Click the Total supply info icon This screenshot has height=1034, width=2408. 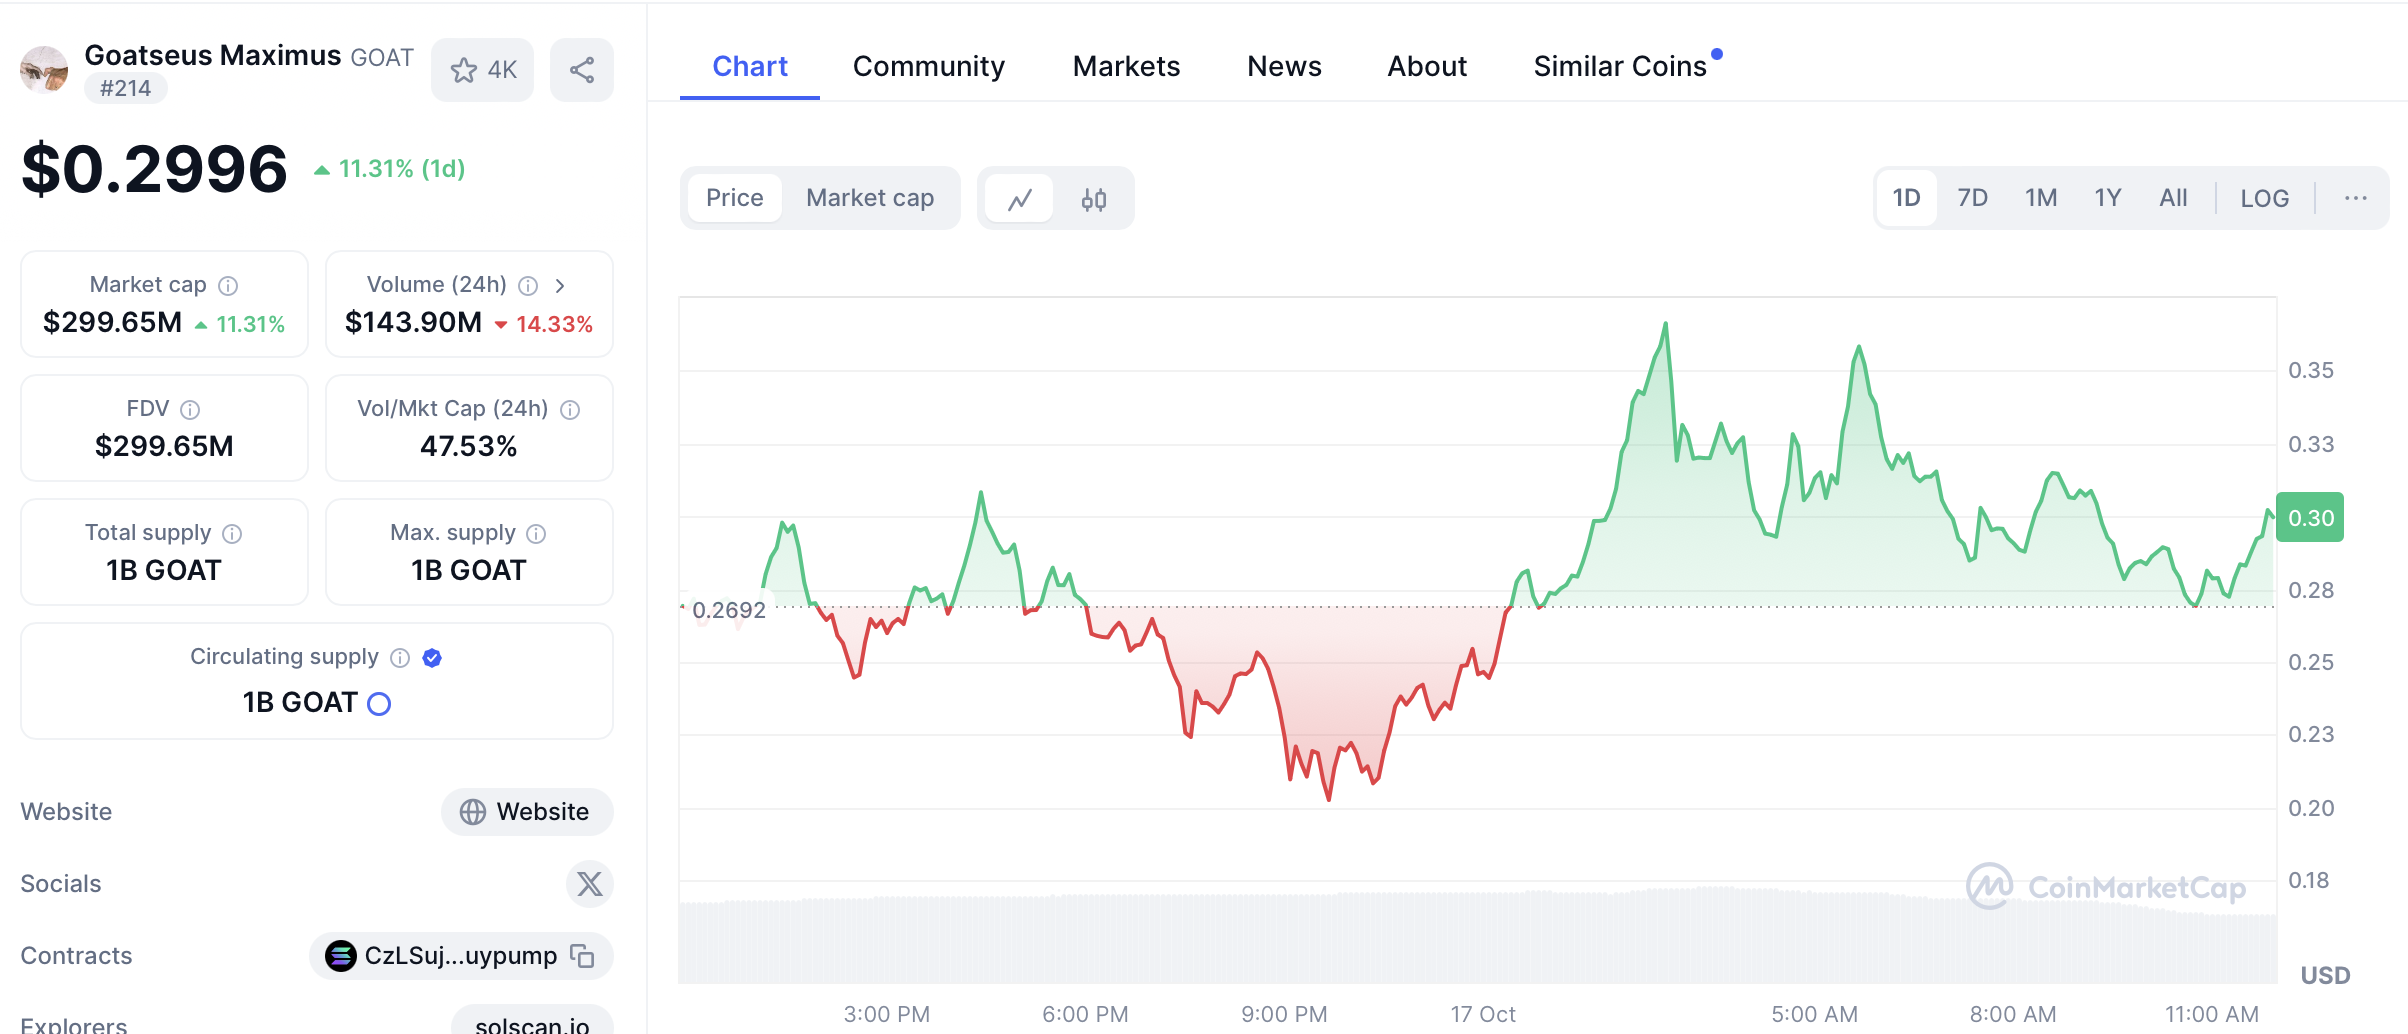[232, 534]
